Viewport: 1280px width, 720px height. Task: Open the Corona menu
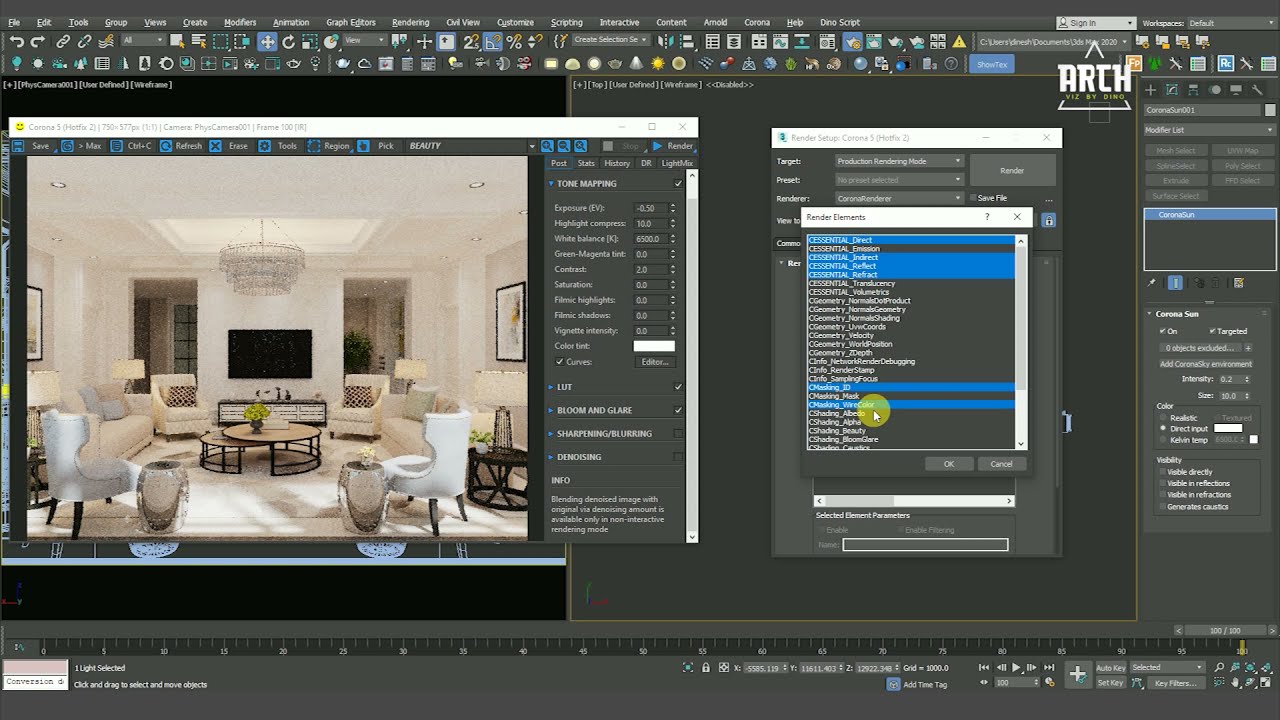(757, 22)
